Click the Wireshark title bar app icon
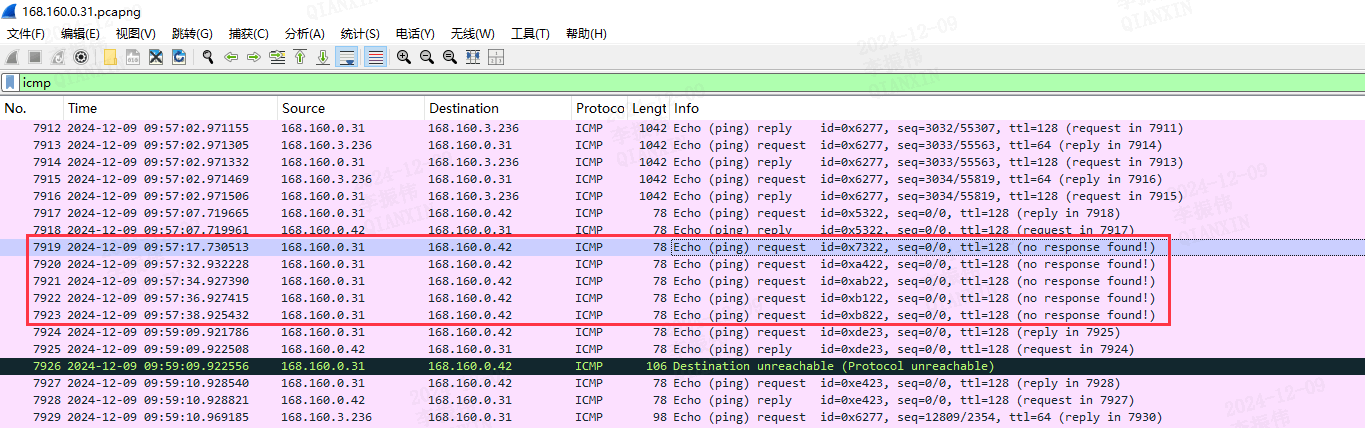This screenshot has height=428, width=1365. click(11, 10)
